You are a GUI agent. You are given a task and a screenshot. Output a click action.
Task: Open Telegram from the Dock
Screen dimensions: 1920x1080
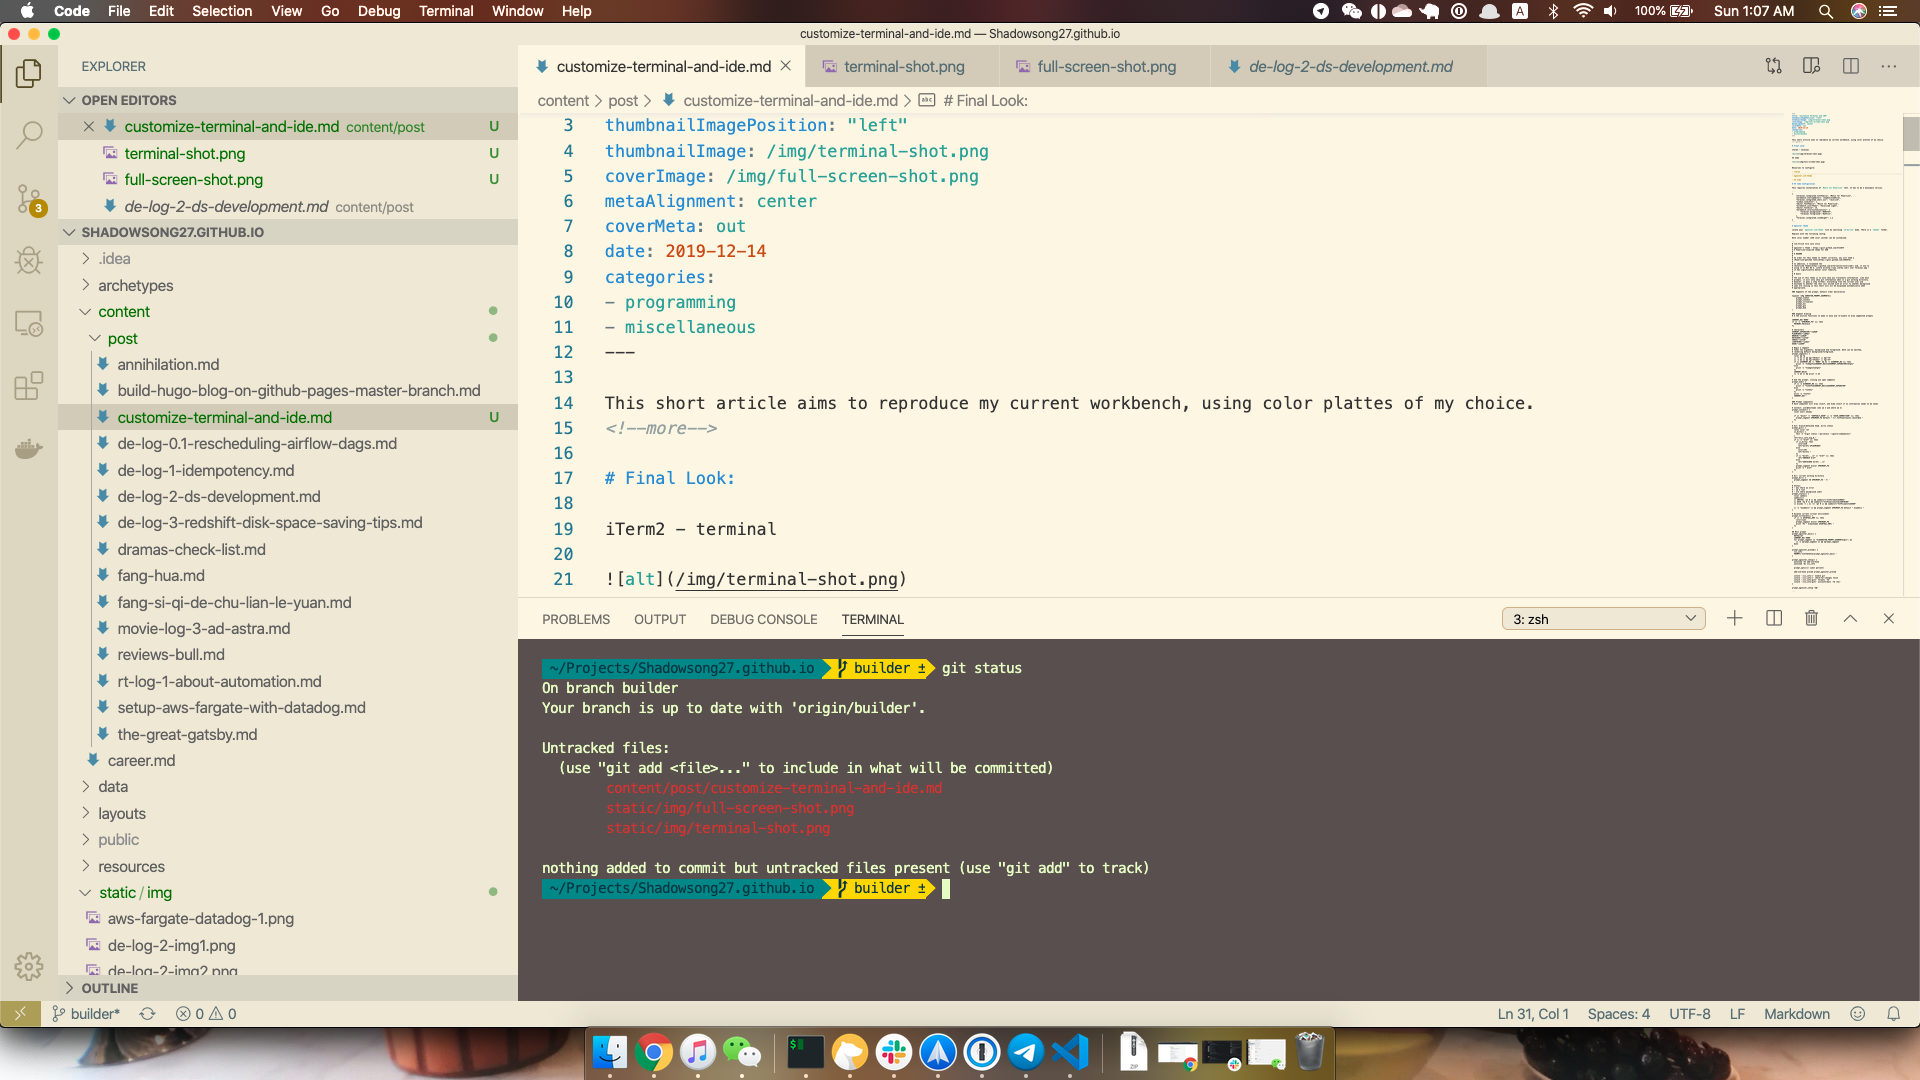pos(1026,1052)
